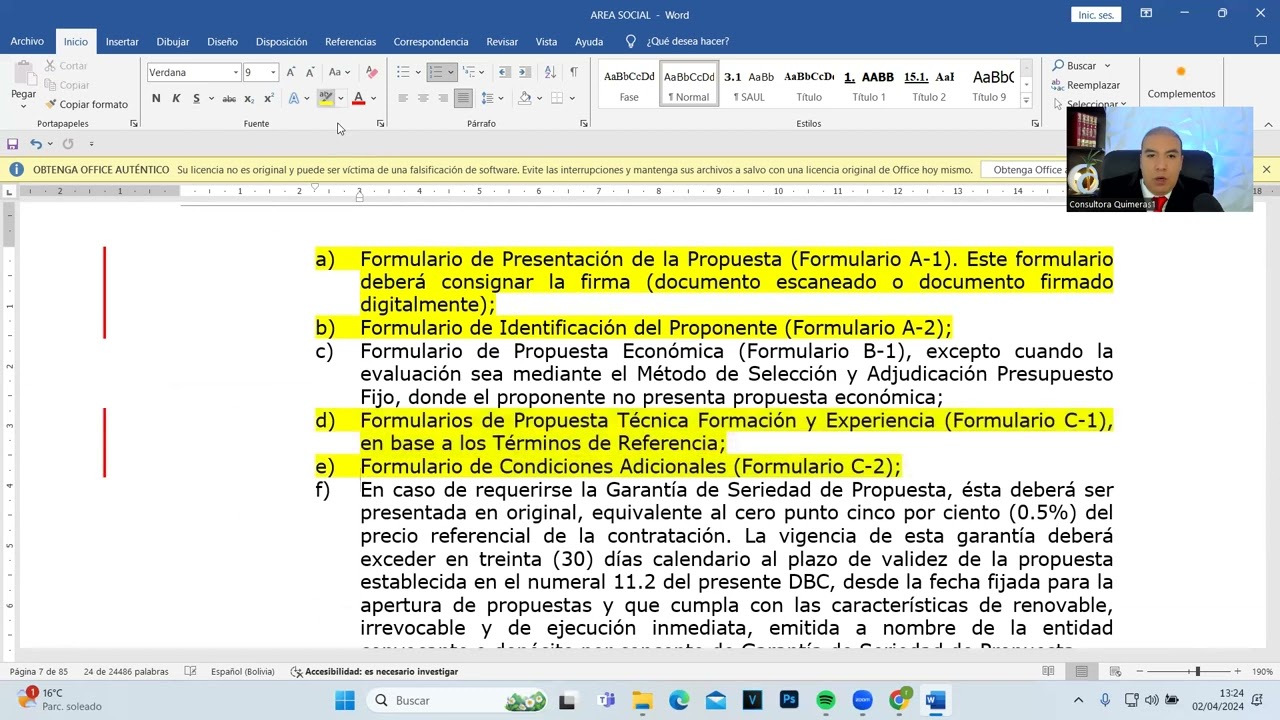Toggle justified text alignment
The image size is (1280, 720).
pos(463,98)
